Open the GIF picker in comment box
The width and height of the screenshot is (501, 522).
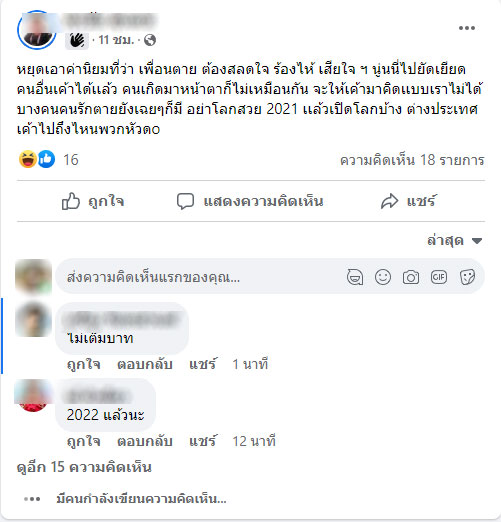point(439,277)
